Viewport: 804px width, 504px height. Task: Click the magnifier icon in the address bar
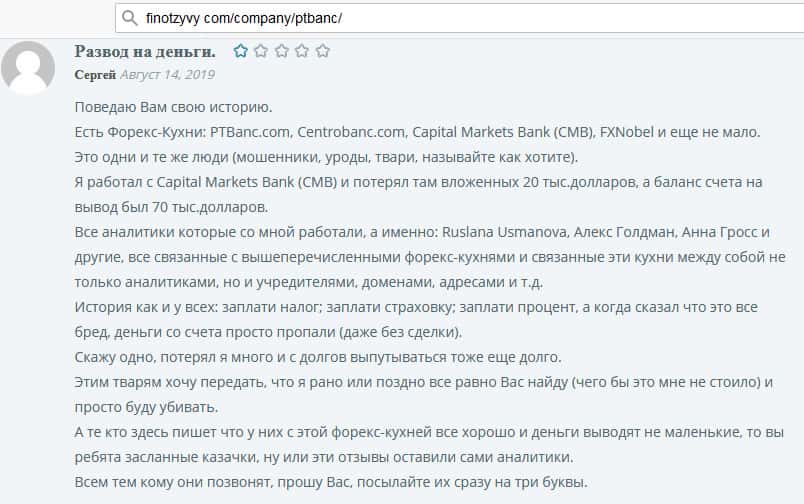[x=129, y=17]
